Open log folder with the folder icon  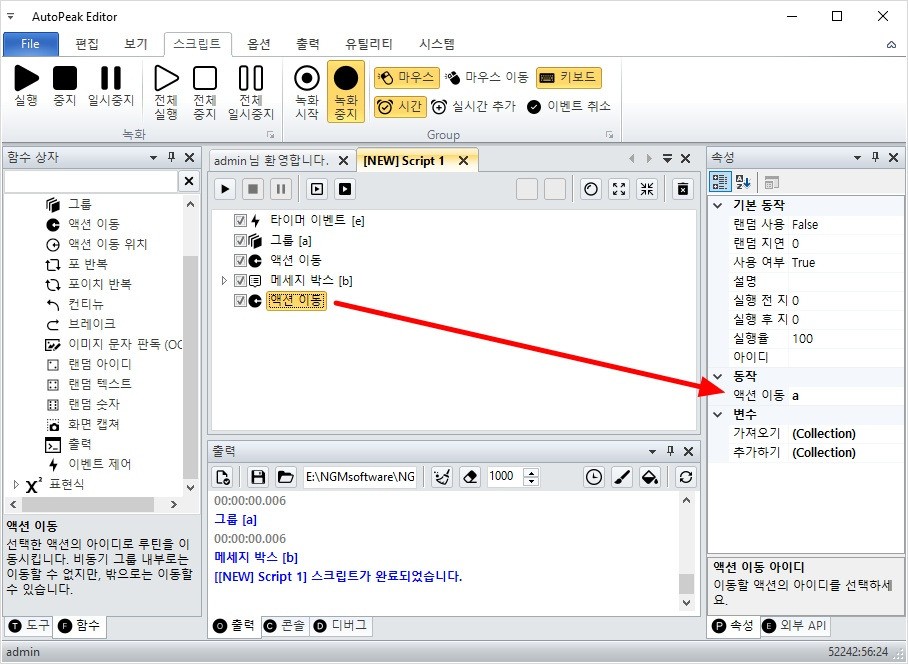[285, 477]
